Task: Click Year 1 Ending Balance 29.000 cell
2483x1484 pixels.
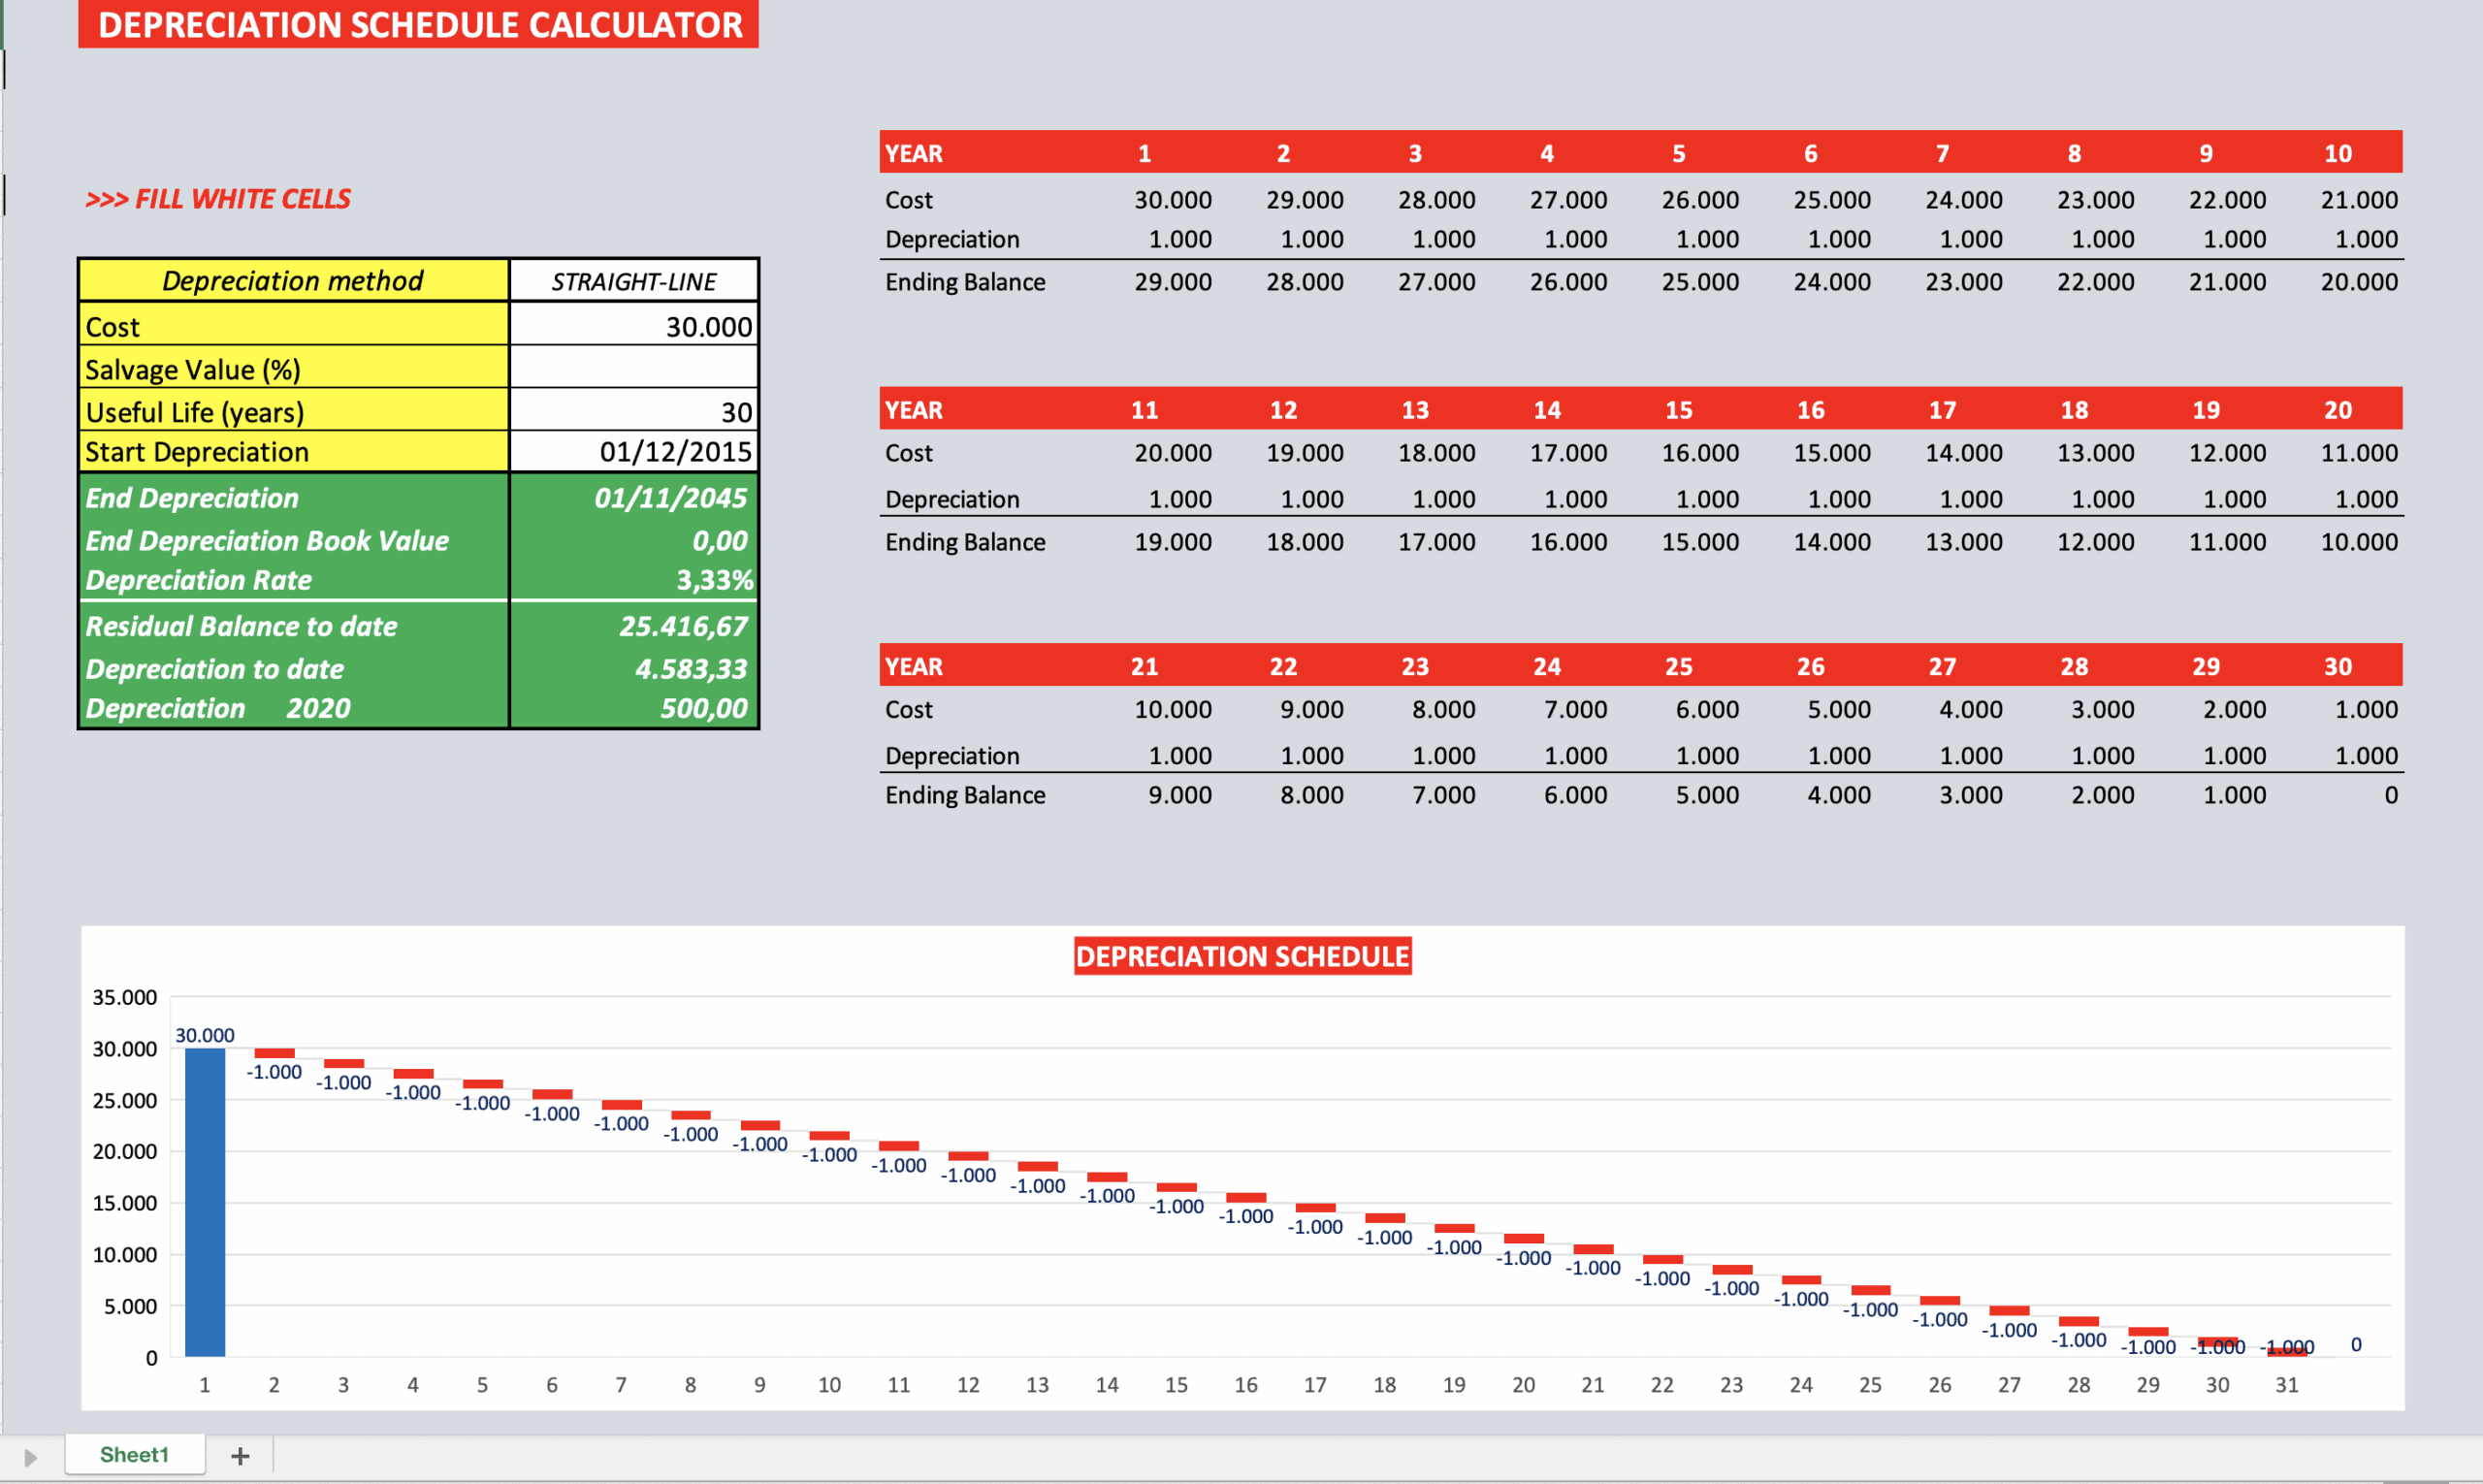Action: [1172, 282]
